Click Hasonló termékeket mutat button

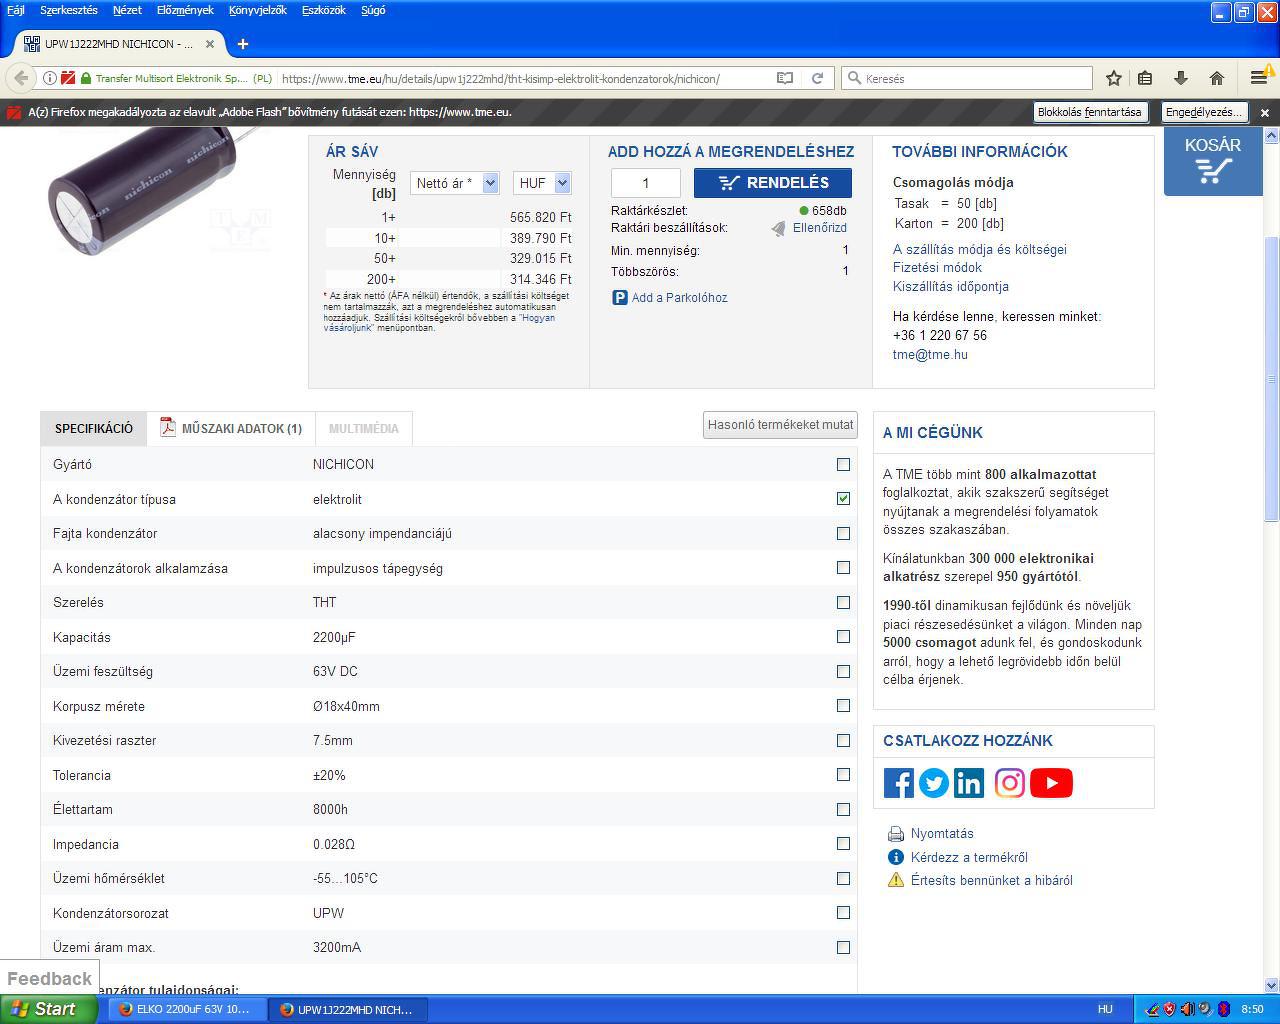780,425
